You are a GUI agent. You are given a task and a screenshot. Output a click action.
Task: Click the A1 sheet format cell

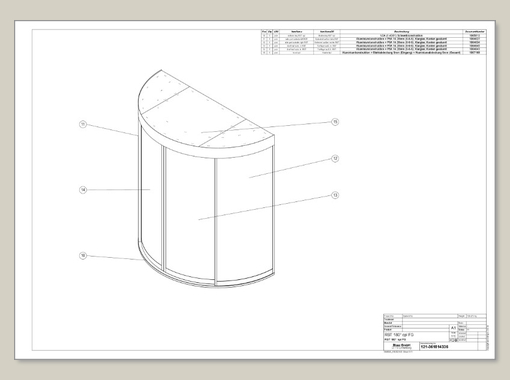(453, 328)
